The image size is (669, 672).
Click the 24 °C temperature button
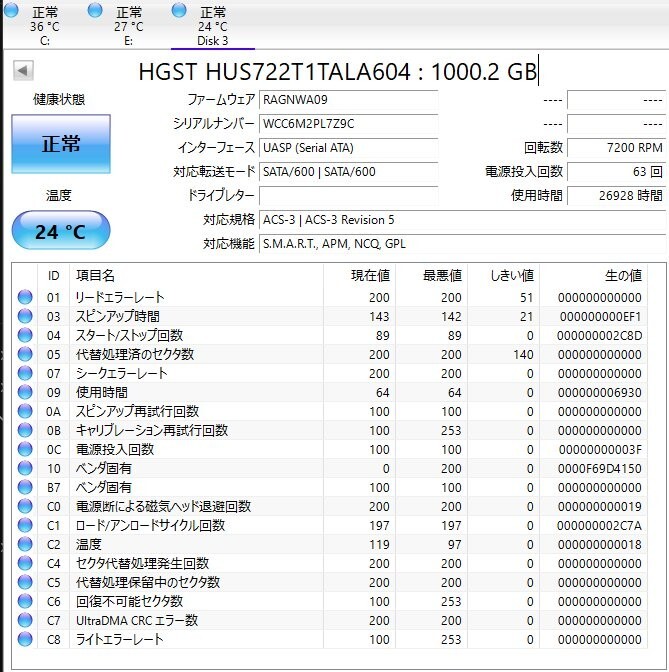coord(61,231)
